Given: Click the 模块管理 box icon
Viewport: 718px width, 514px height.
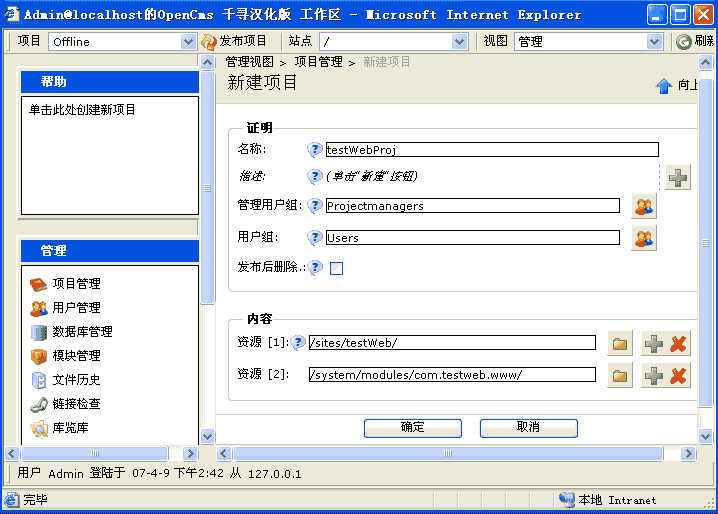Looking at the screenshot, I should click(x=39, y=356).
